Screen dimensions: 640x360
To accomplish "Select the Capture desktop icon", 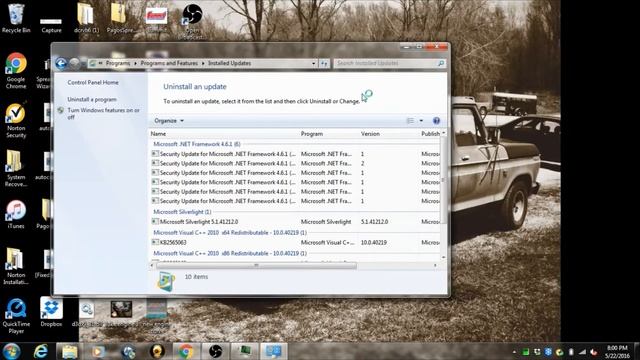I will tap(51, 24).
